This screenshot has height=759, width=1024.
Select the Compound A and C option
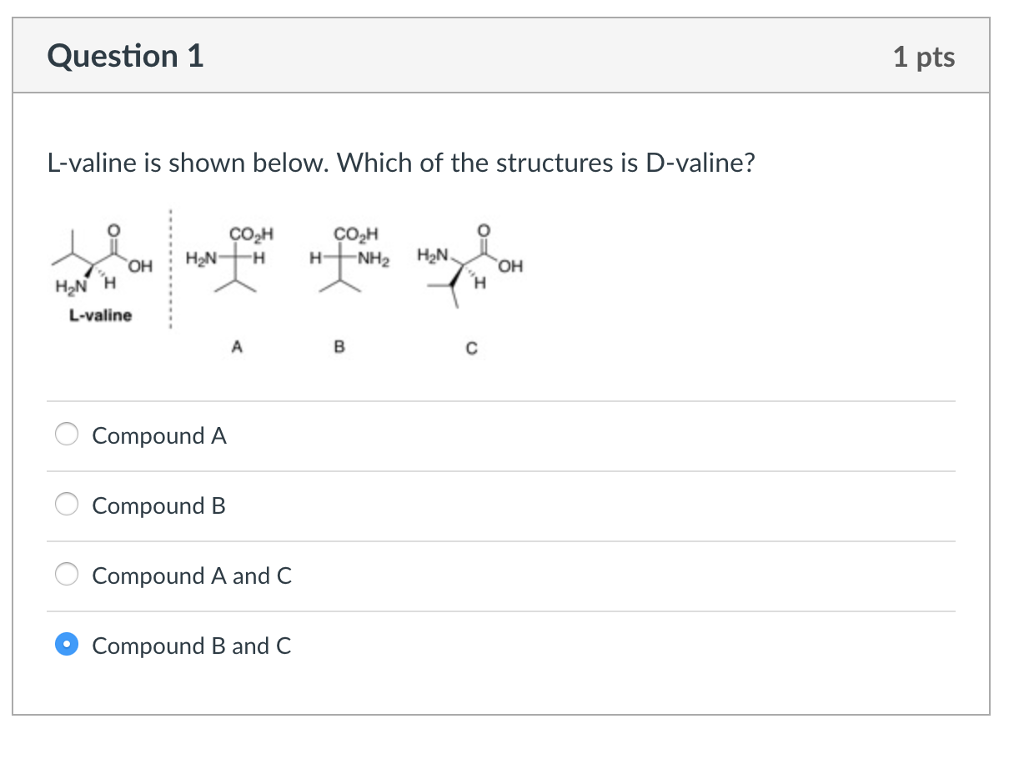(66, 575)
